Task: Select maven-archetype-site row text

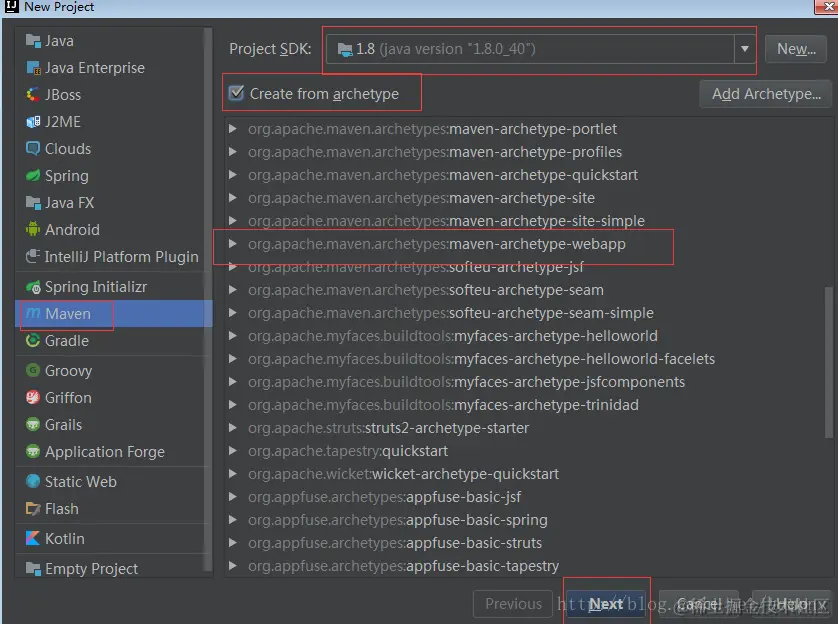Action: click(421, 198)
